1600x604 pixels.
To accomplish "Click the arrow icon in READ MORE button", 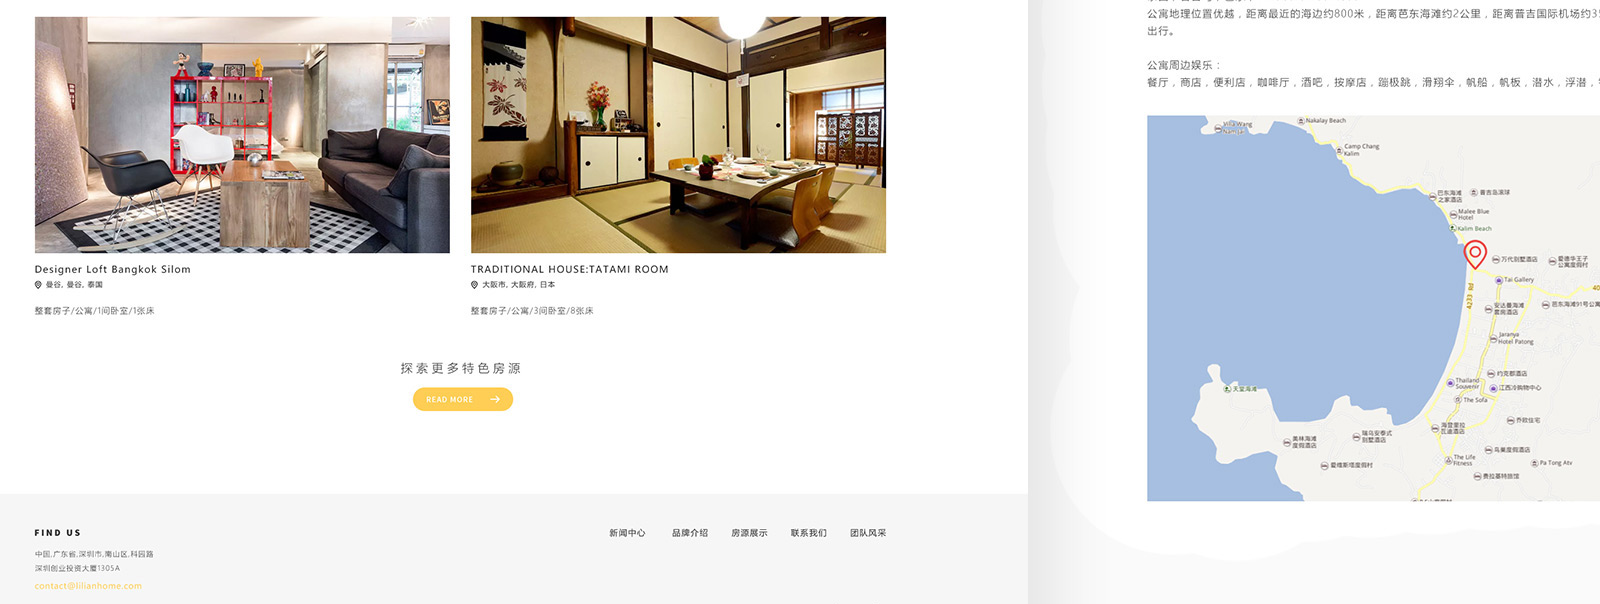I will pyautogui.click(x=495, y=400).
